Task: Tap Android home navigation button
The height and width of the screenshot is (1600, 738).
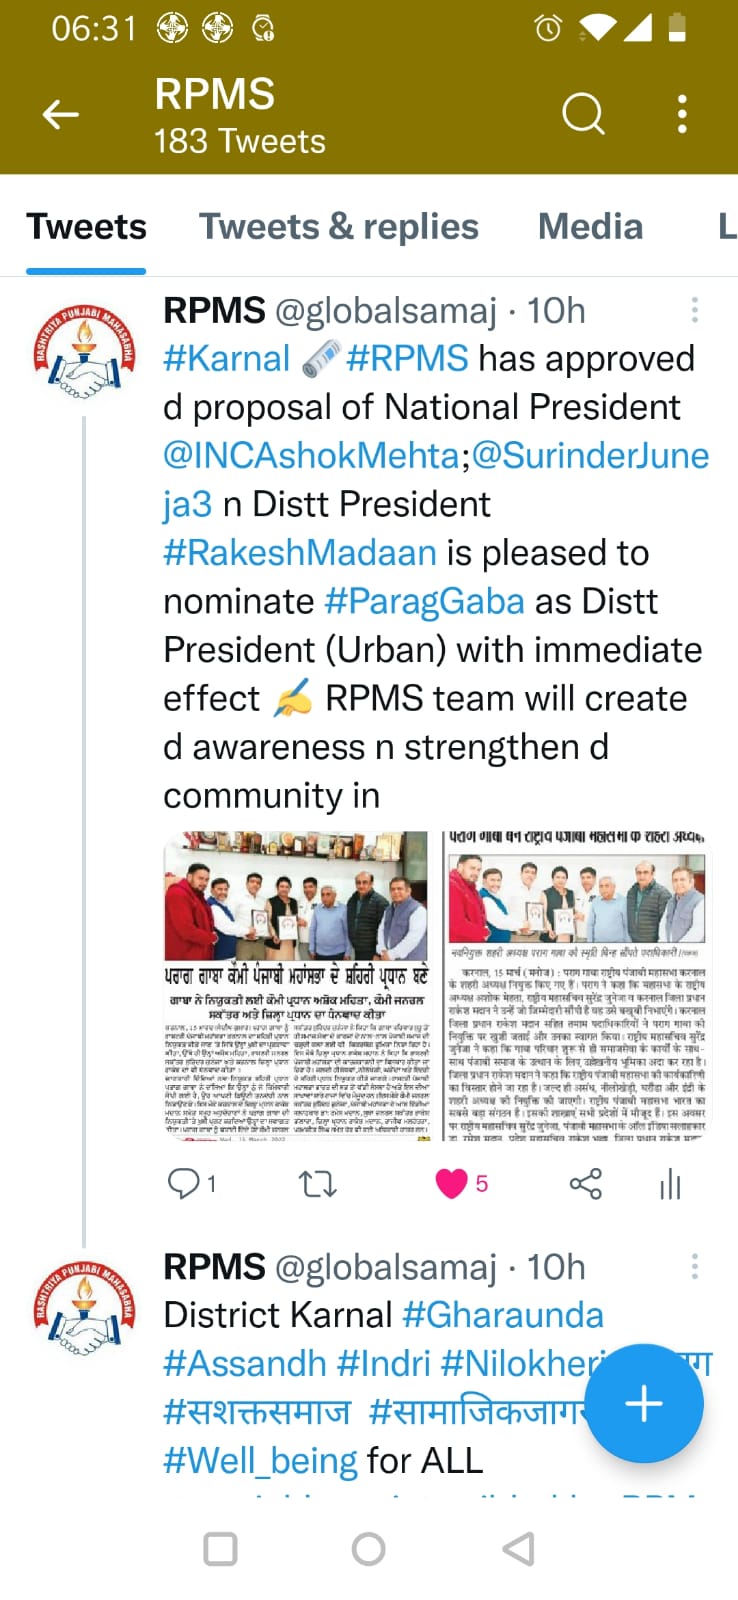Action: click(369, 1549)
